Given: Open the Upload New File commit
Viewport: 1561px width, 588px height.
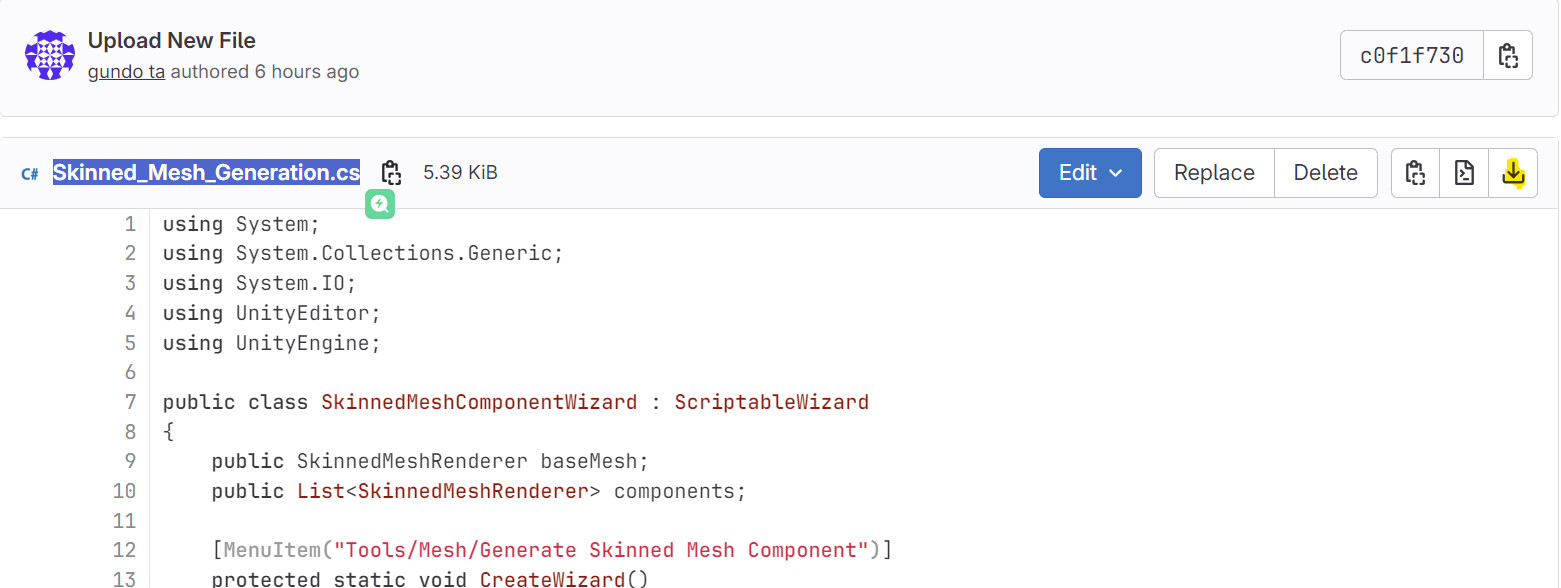Looking at the screenshot, I should click(x=172, y=41).
